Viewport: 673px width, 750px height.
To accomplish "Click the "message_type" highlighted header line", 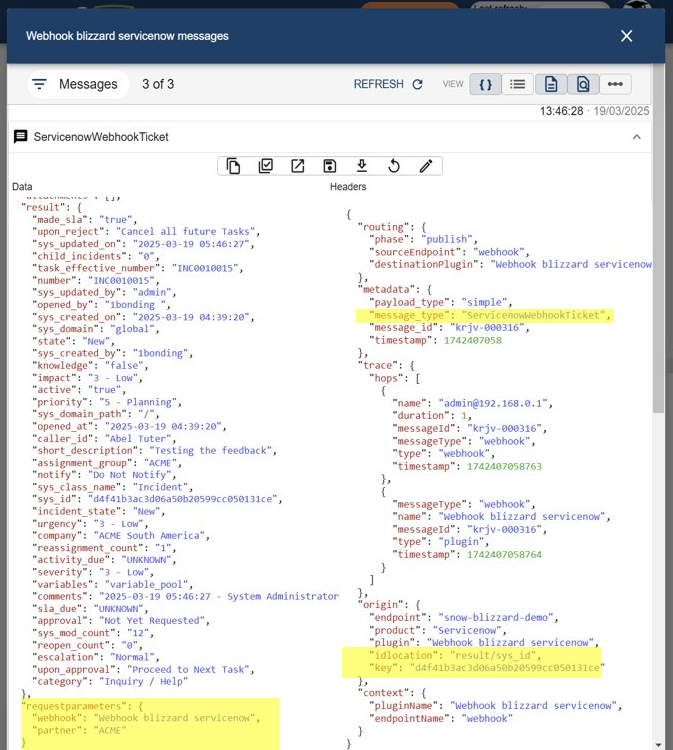I will click(x=490, y=315).
